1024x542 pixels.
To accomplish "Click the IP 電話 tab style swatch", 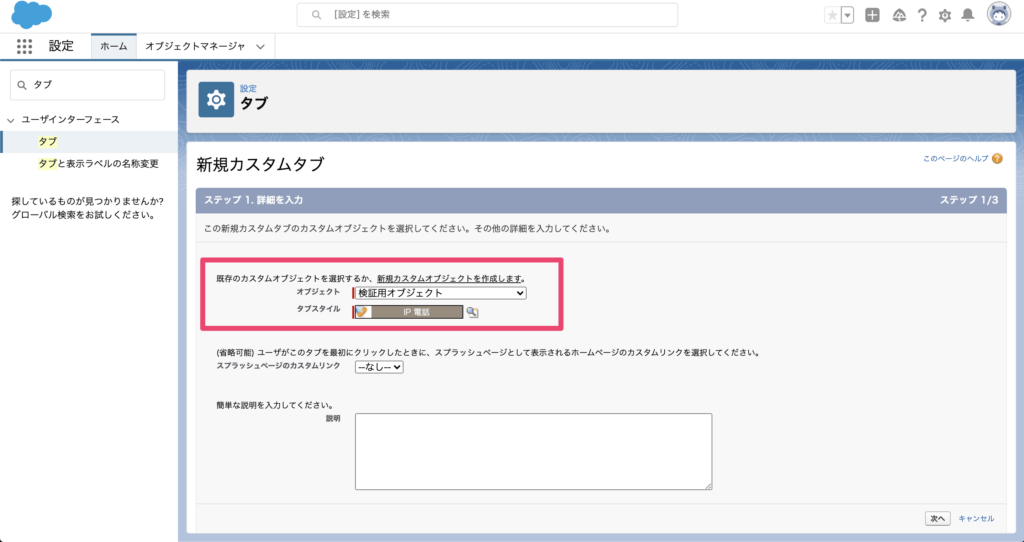I will tap(408, 312).
